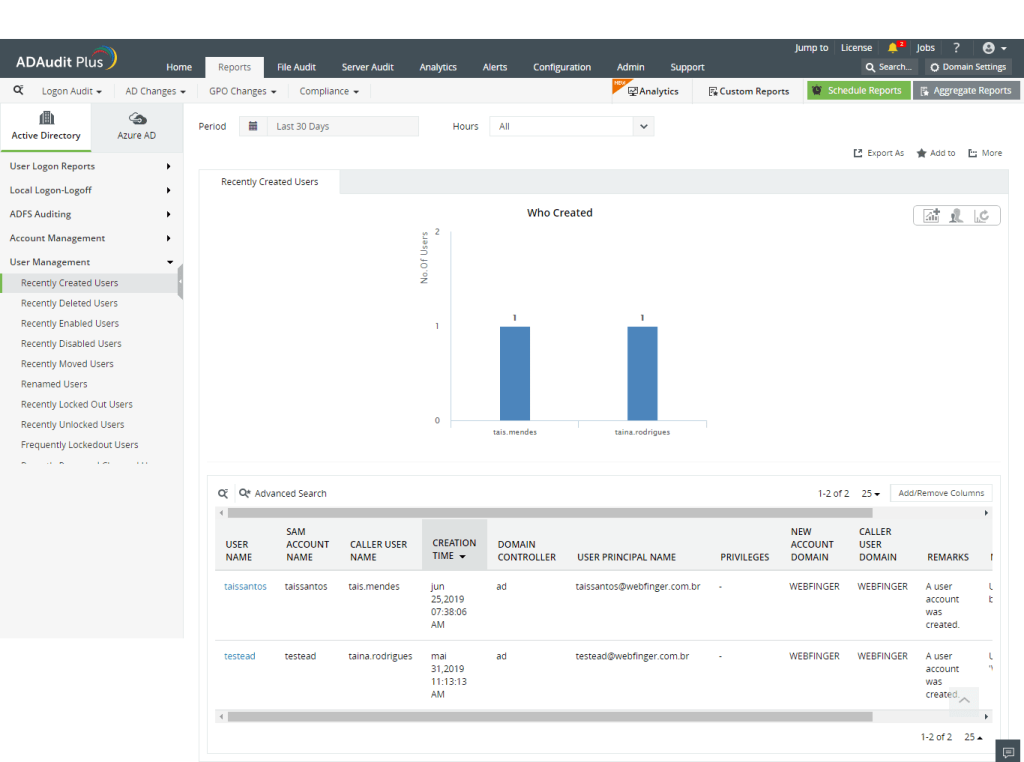Click the refresh chart icon above the graph
This screenshot has height=762, width=1024.
click(982, 215)
